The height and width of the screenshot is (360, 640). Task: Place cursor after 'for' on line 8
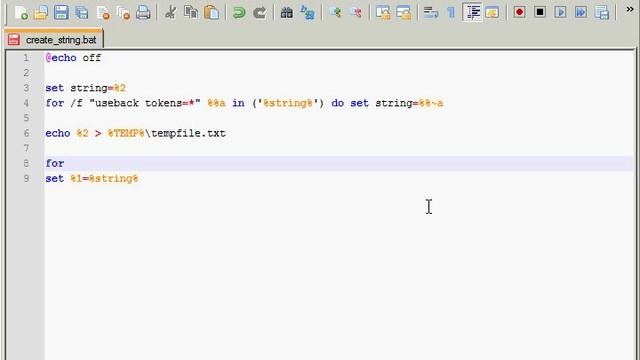click(x=65, y=164)
